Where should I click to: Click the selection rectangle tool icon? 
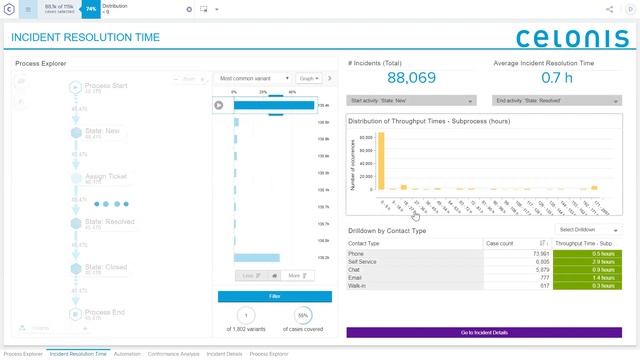204,9
